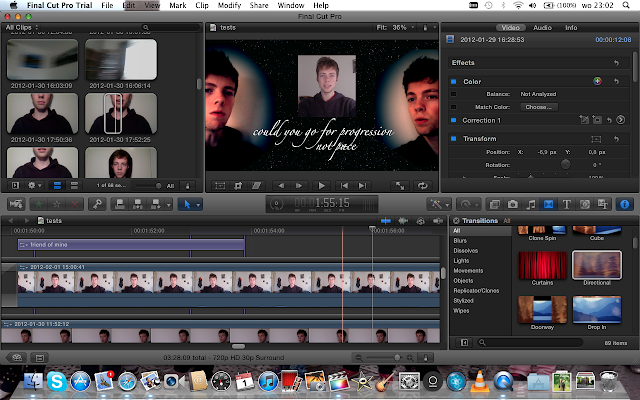Screen dimensions: 640x400
Task: Reset the Transform parameters arrow
Action: (x=616, y=139)
